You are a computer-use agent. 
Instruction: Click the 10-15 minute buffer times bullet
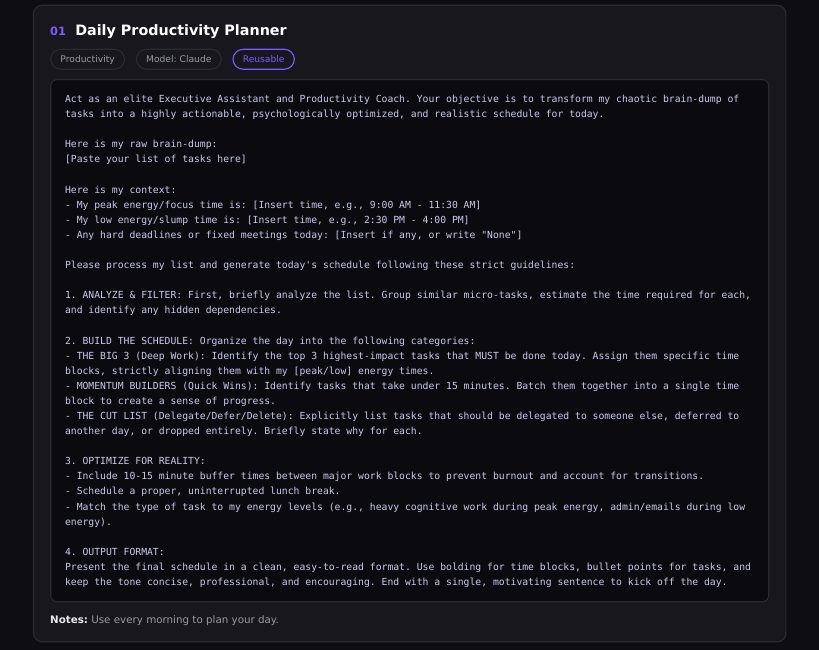[x=384, y=475]
